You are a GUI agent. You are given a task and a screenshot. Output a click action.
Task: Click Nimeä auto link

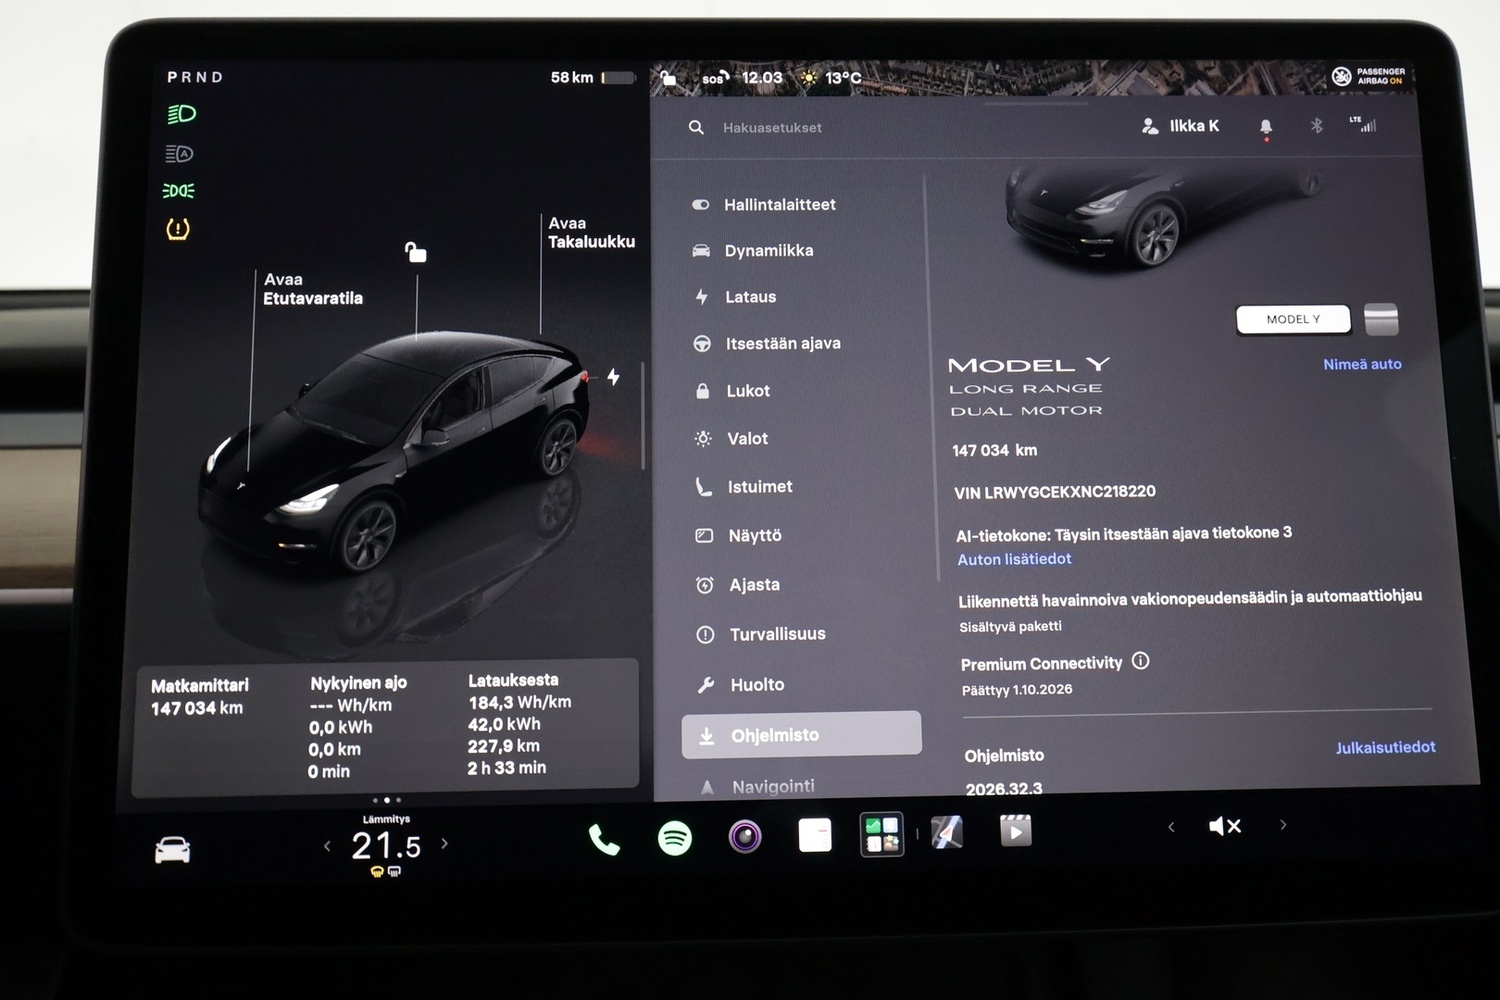point(1362,365)
